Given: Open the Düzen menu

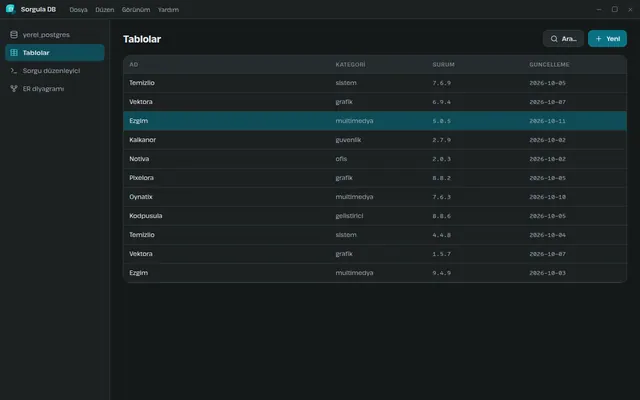Looking at the screenshot, I should 104,9.
